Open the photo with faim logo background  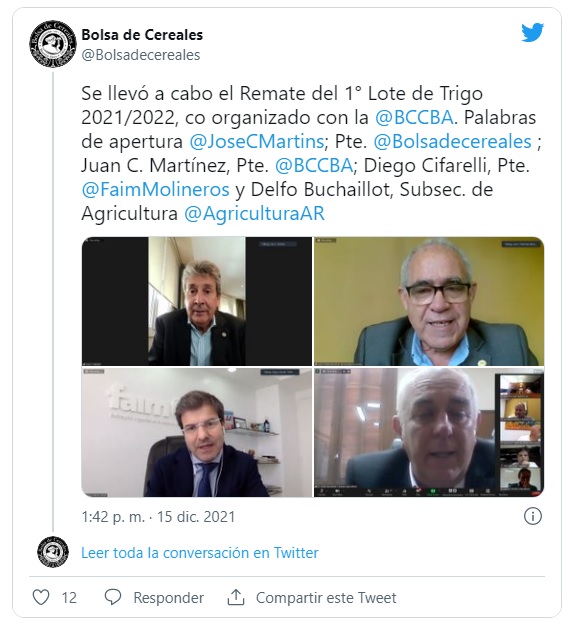click(x=197, y=432)
